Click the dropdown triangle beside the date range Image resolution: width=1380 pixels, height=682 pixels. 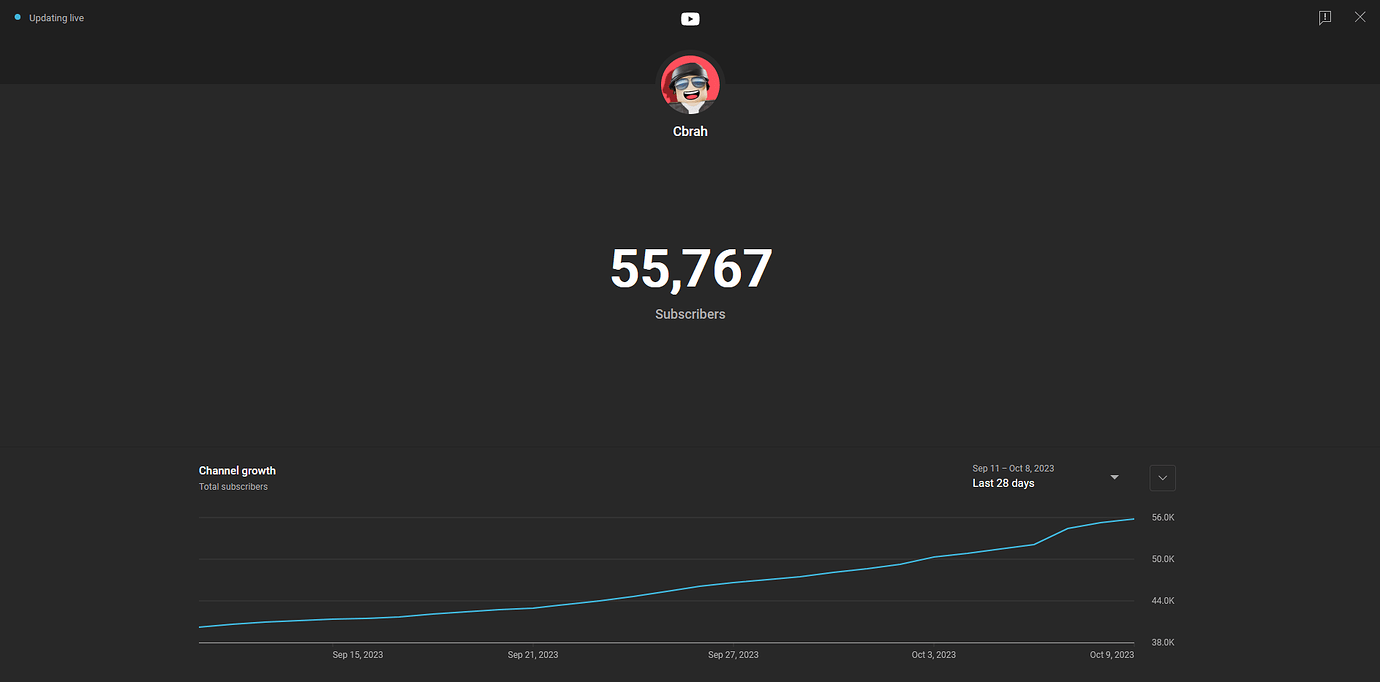[1113, 477]
